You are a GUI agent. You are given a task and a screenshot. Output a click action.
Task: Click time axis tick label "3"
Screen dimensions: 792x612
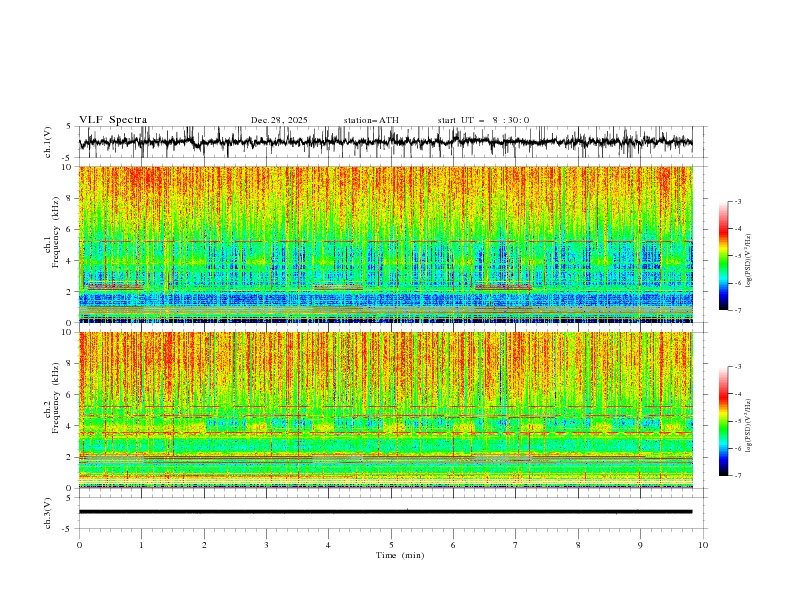tap(266, 545)
